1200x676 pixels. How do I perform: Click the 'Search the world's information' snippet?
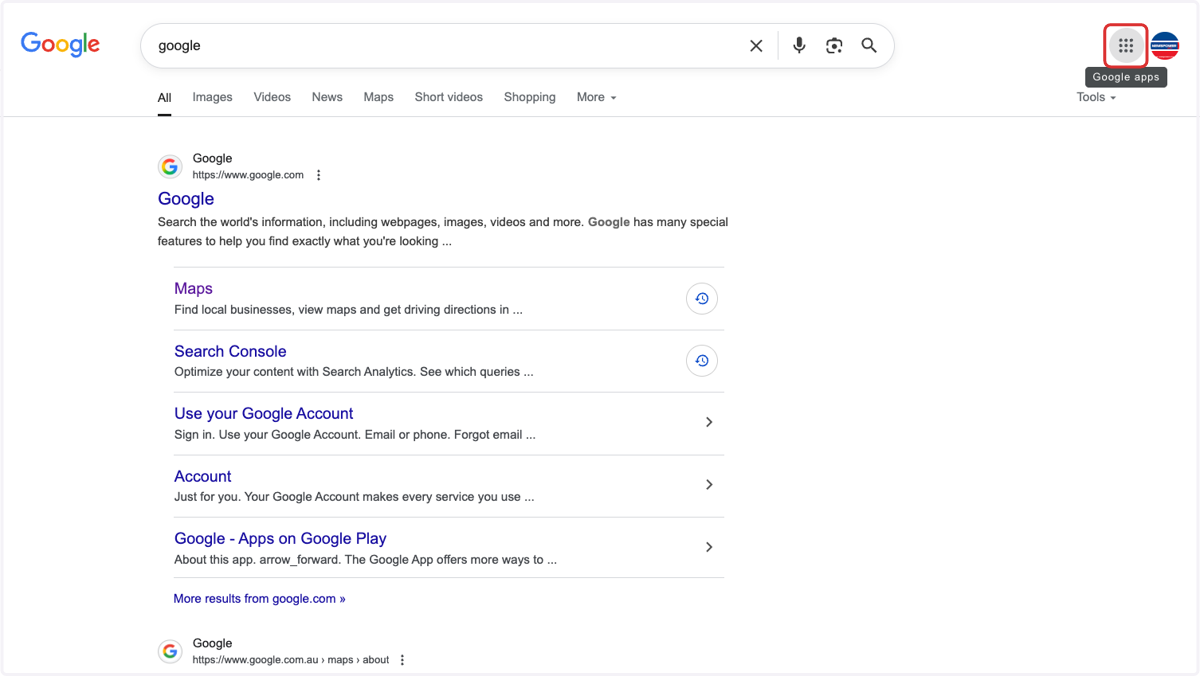[x=443, y=232]
